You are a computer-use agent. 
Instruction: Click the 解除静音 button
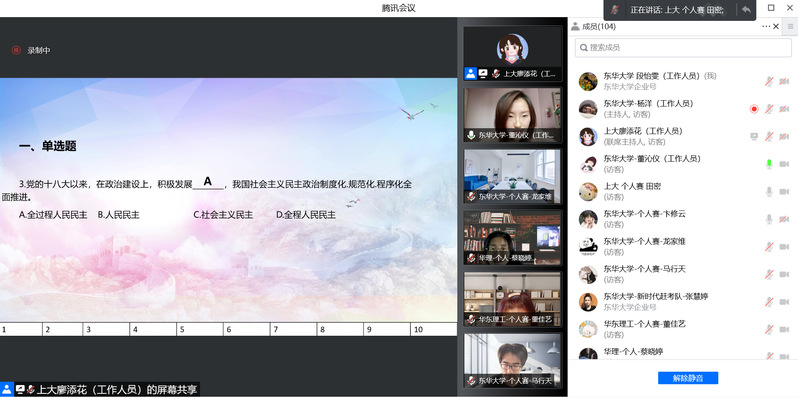[x=688, y=378]
